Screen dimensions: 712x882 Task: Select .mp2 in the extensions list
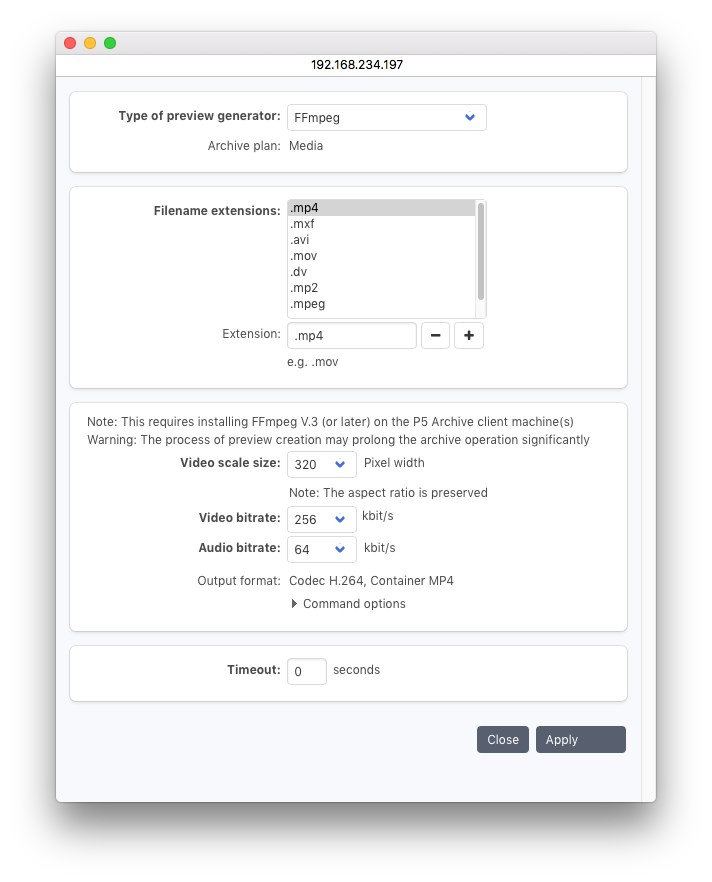380,288
